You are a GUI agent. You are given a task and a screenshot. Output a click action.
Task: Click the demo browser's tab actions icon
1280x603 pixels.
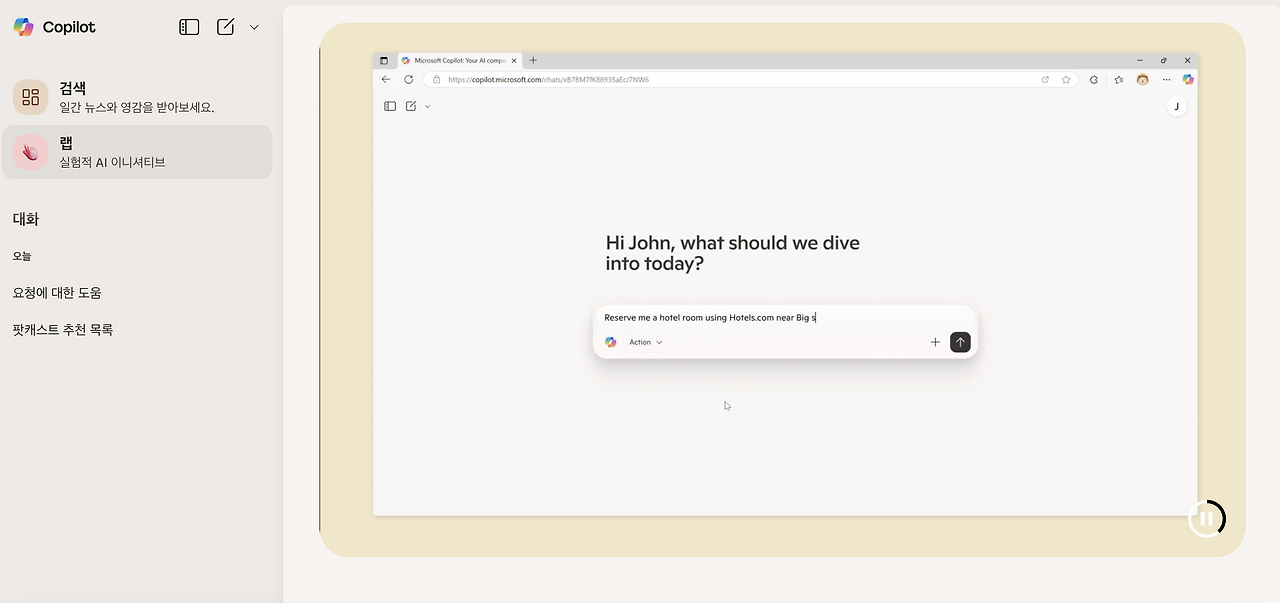tap(384, 60)
